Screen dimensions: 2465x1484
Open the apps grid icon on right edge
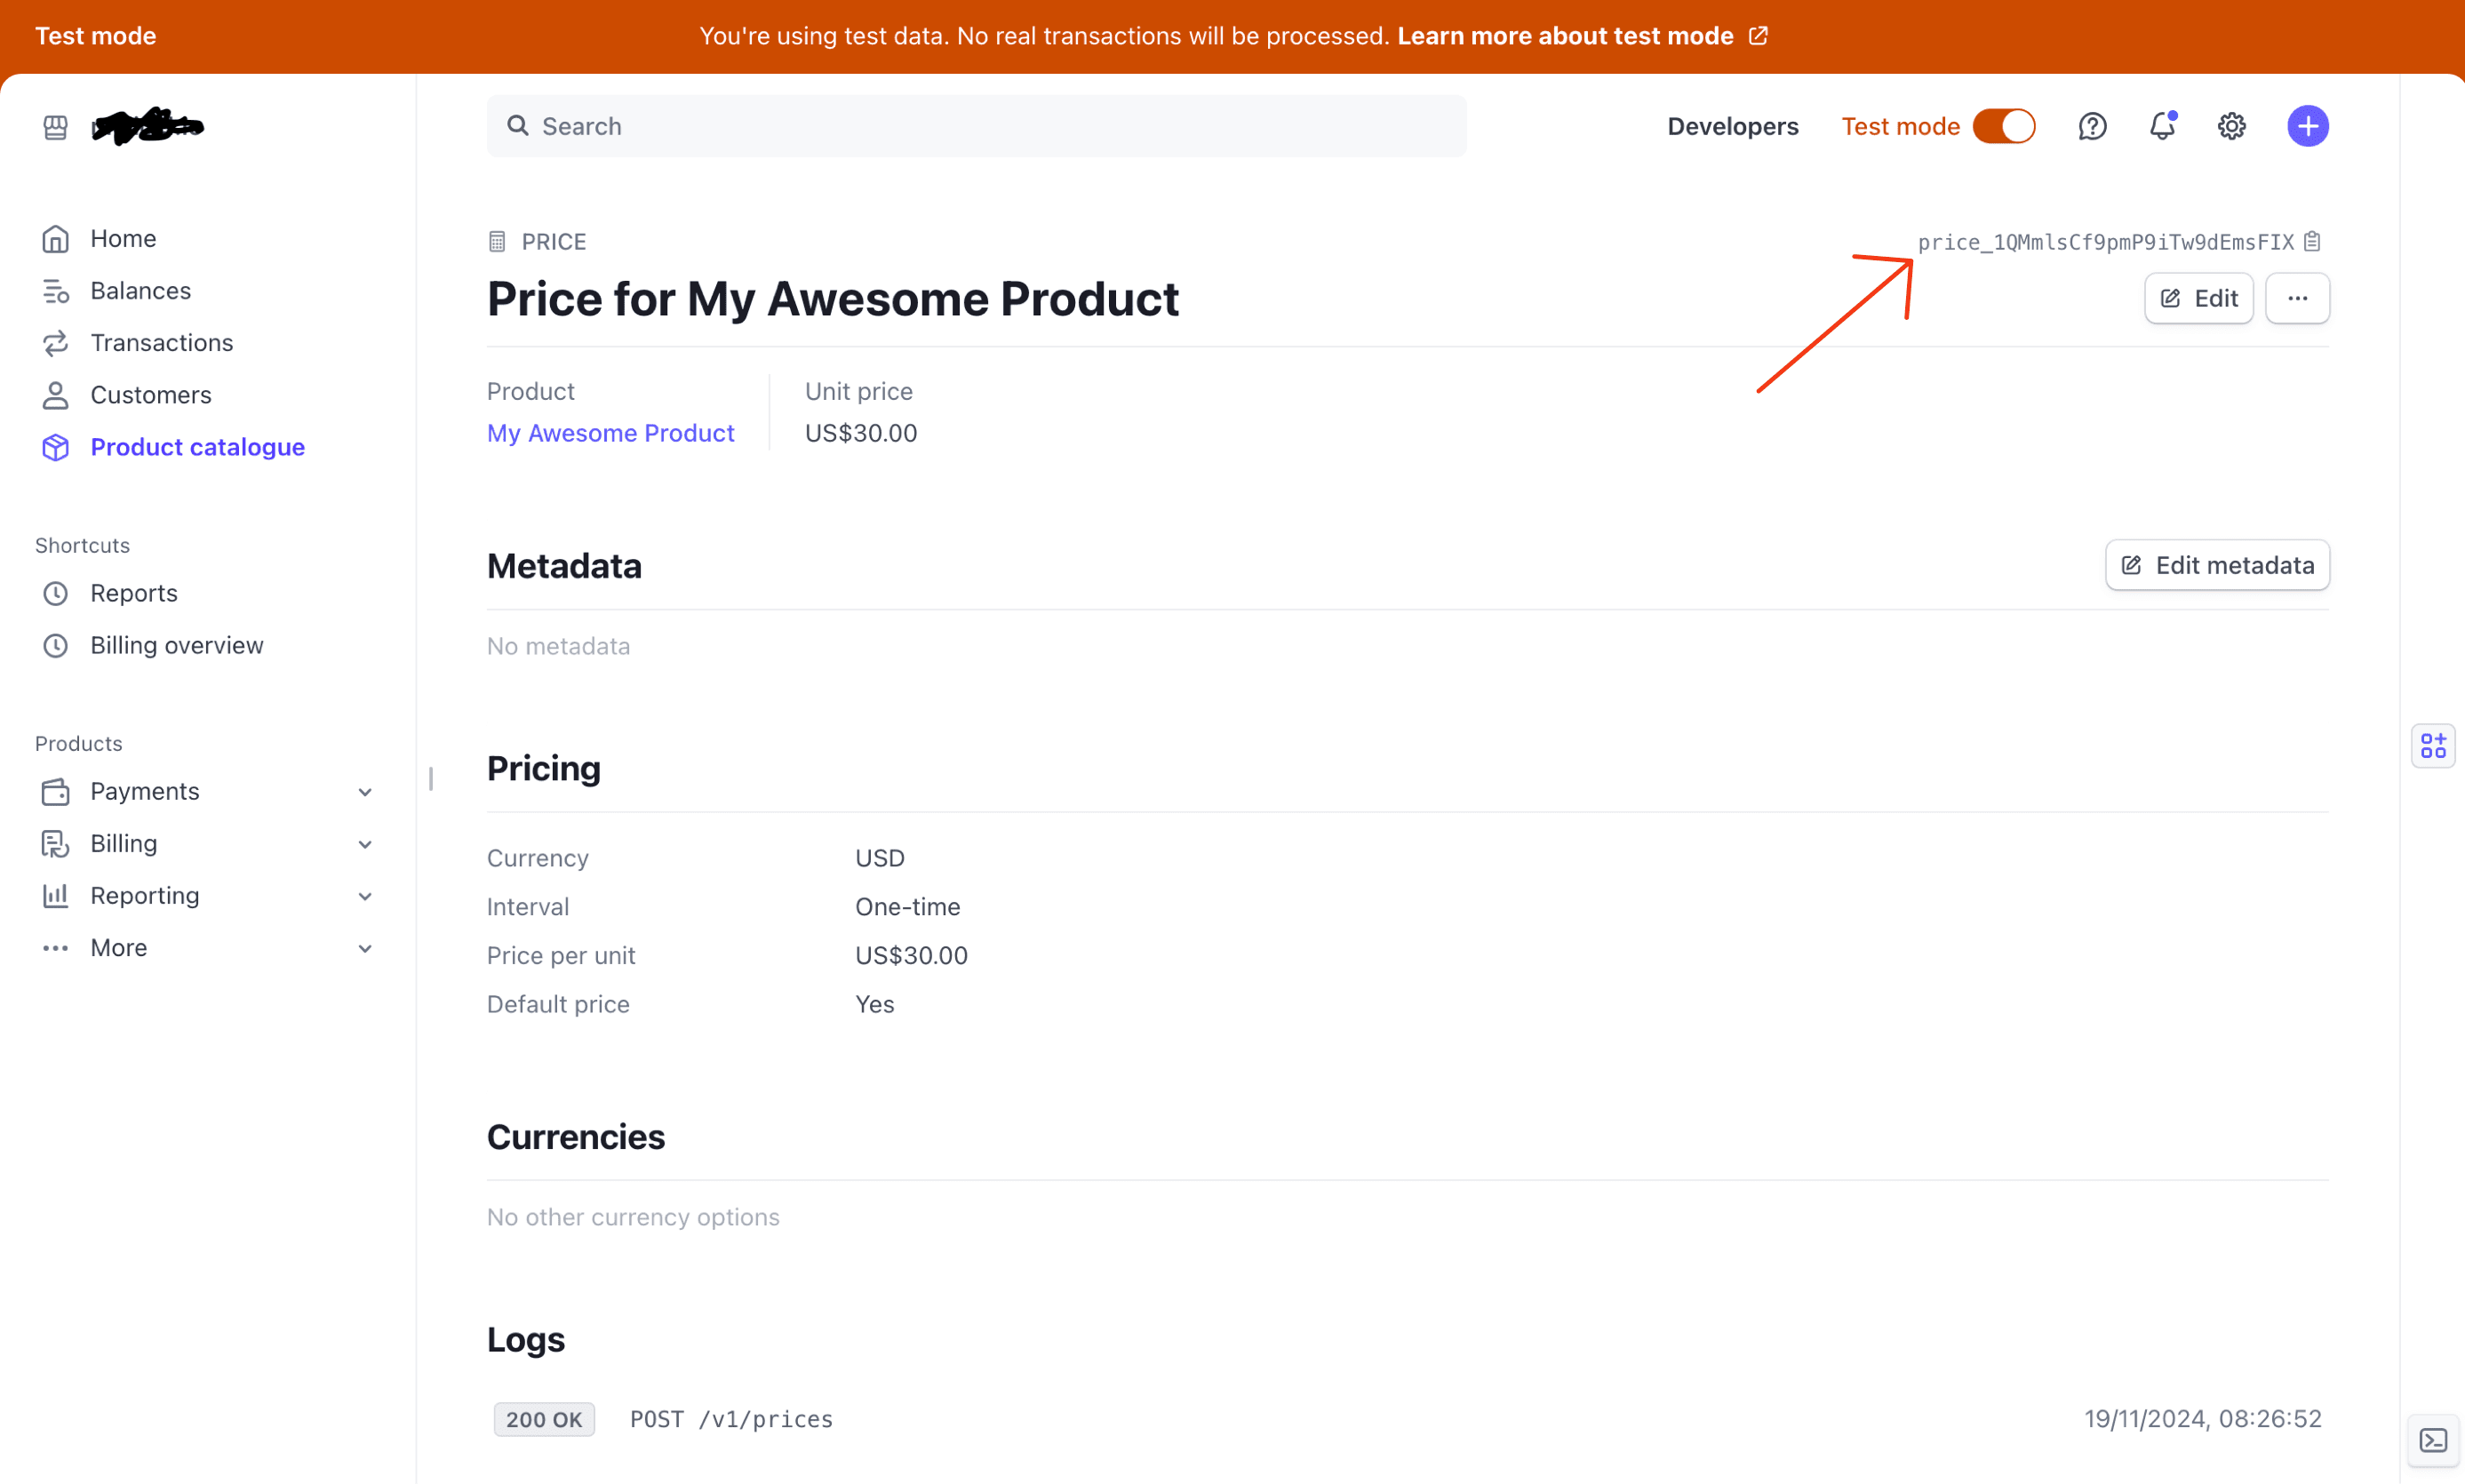(2433, 746)
